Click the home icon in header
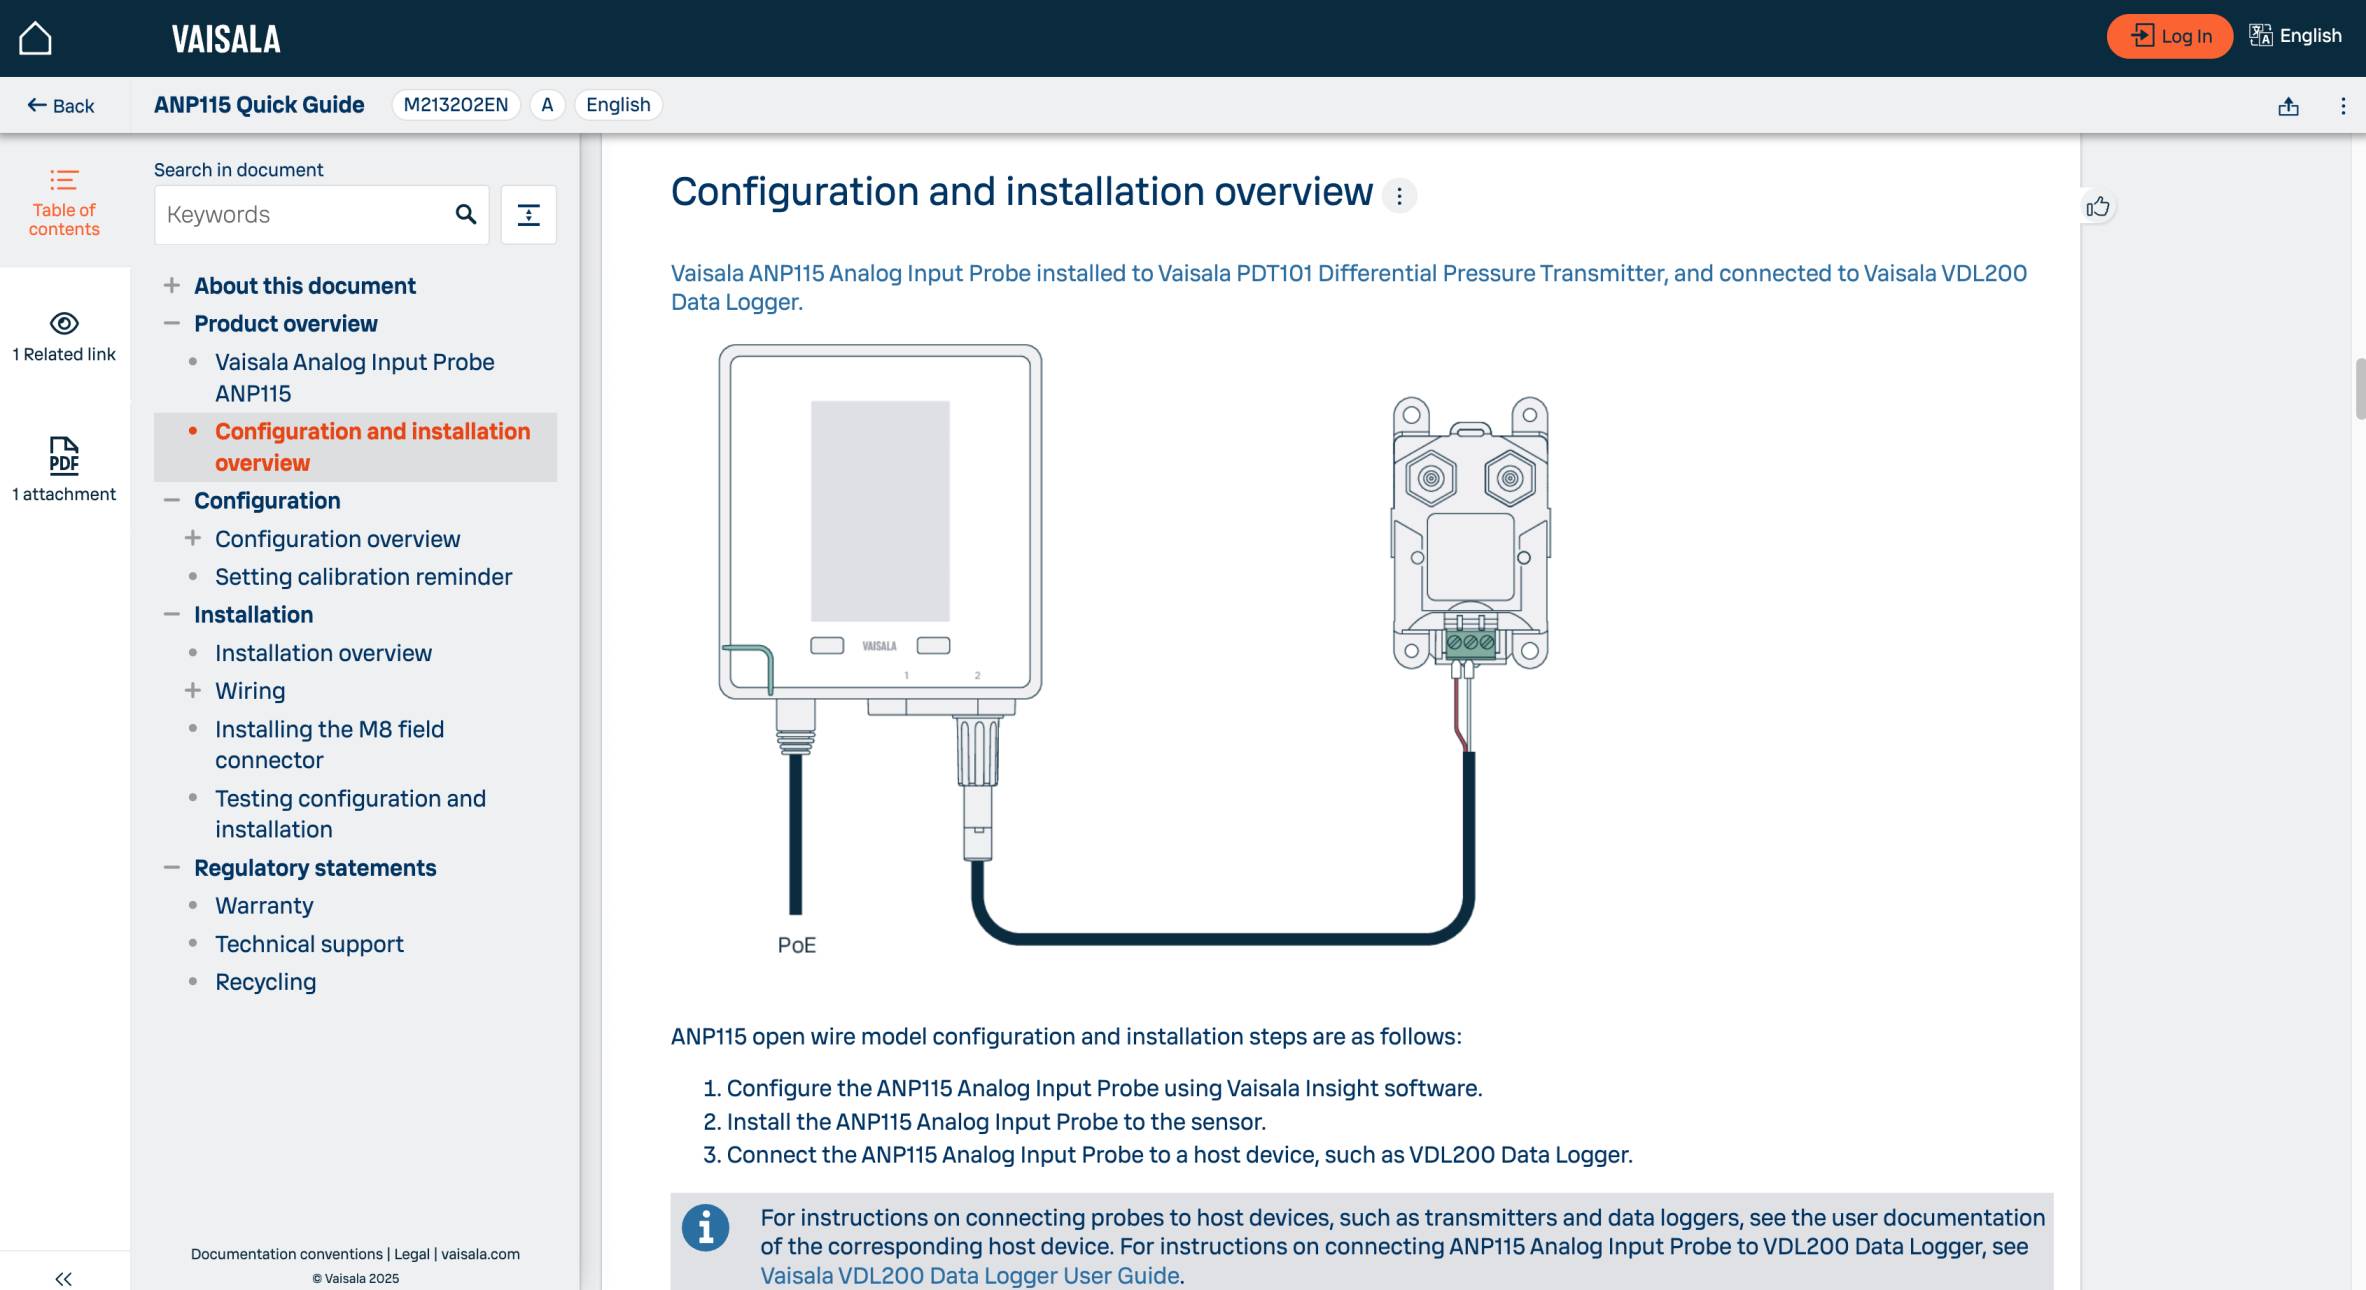The height and width of the screenshot is (1290, 2366). coord(35,38)
